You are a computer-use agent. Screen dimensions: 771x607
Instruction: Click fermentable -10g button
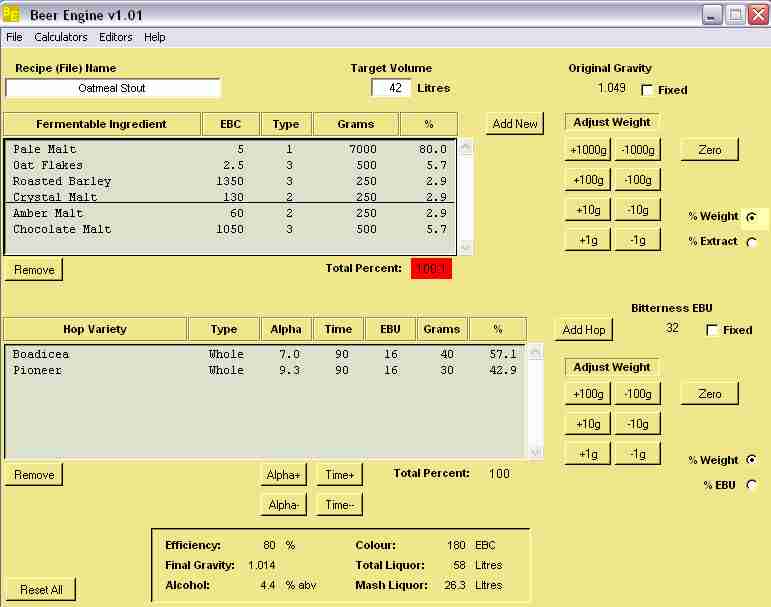(x=638, y=210)
